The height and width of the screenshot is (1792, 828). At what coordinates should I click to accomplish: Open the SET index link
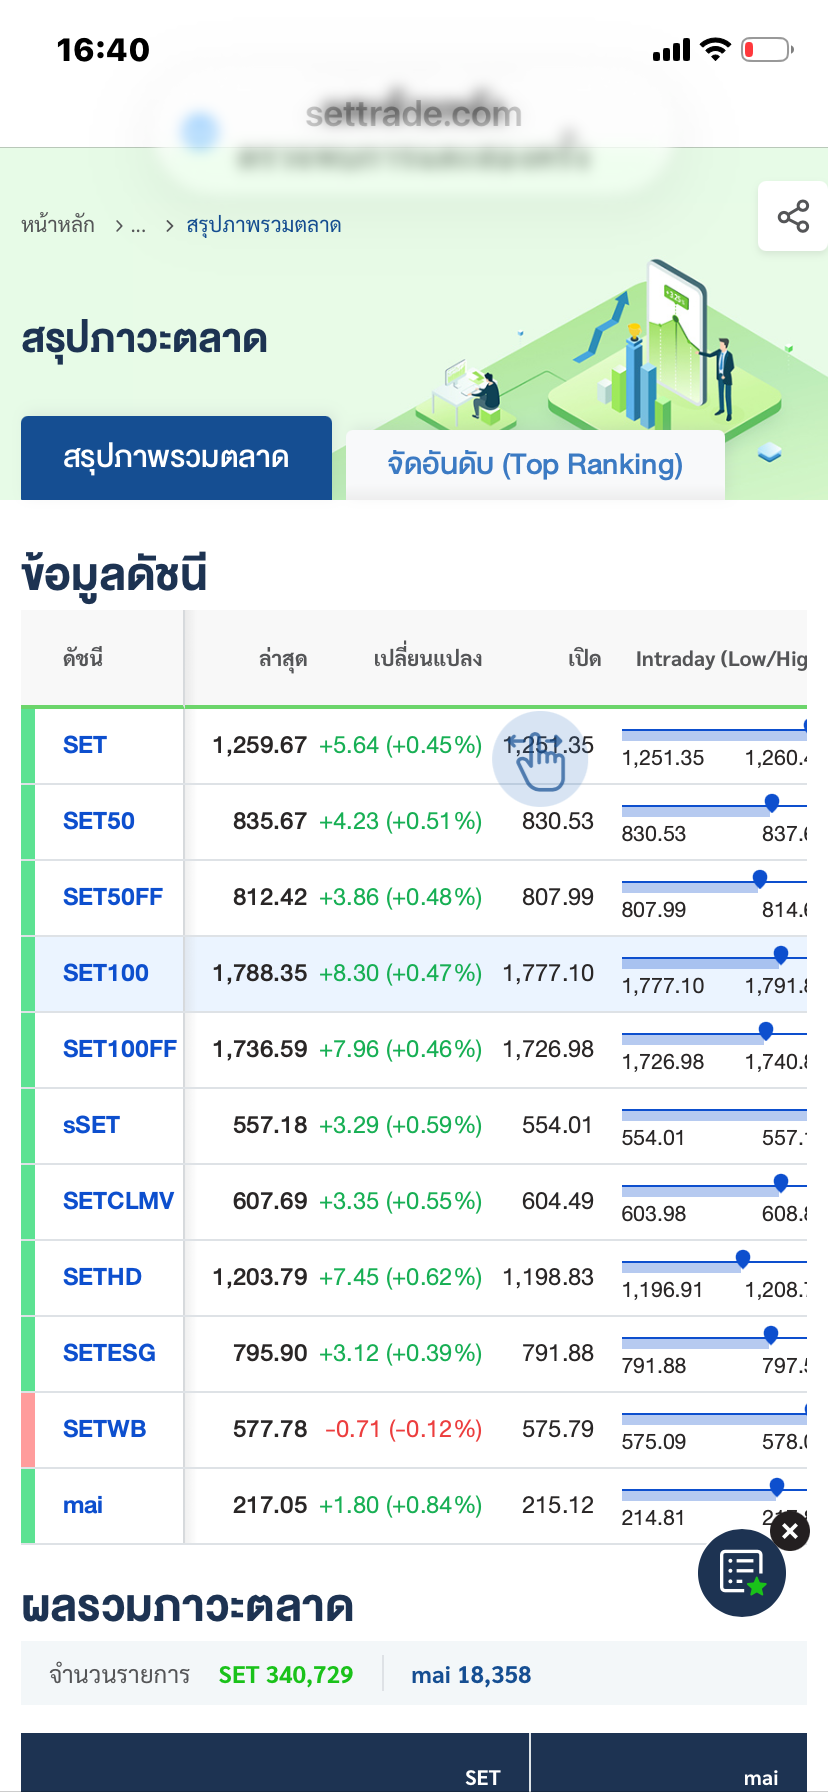tap(85, 745)
